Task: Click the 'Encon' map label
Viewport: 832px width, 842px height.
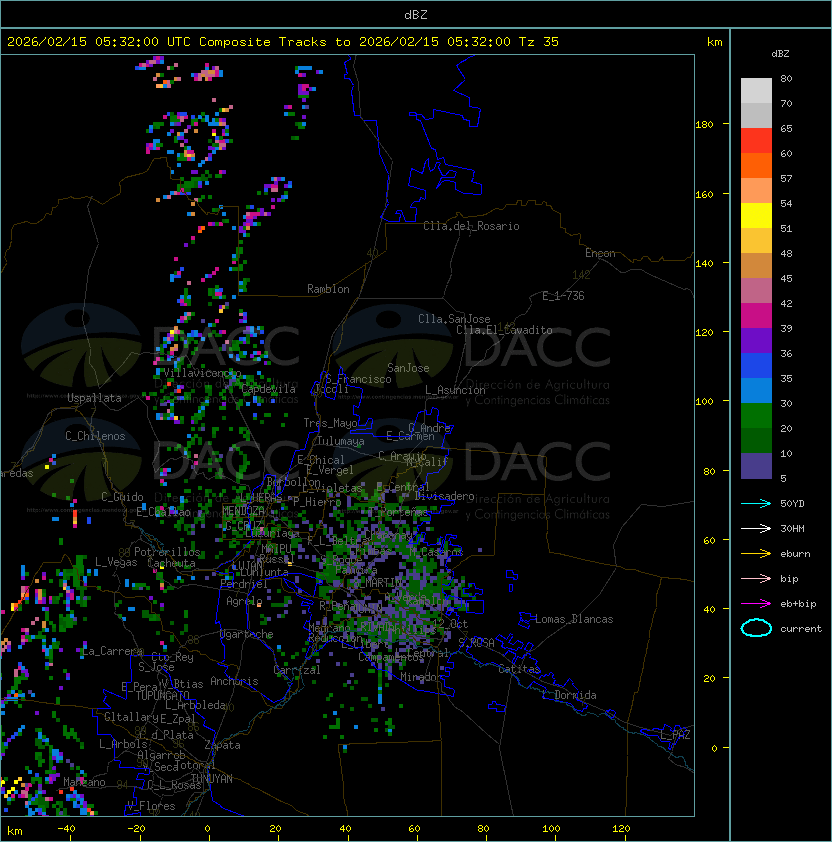Action: pyautogui.click(x=600, y=253)
